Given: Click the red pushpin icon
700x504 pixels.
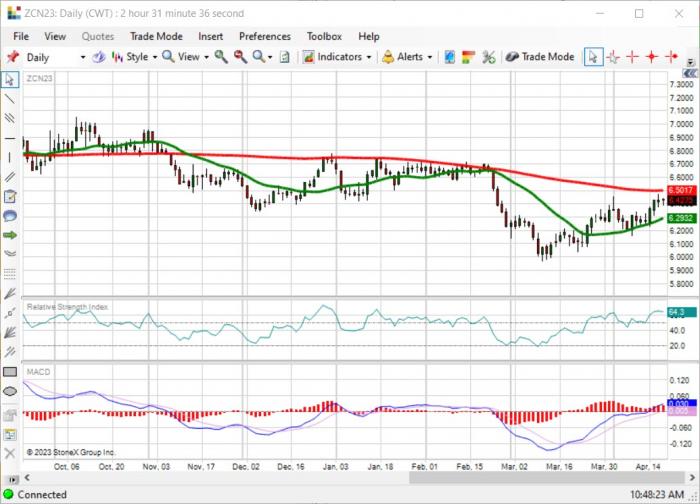Looking at the screenshot, I should tap(12, 57).
